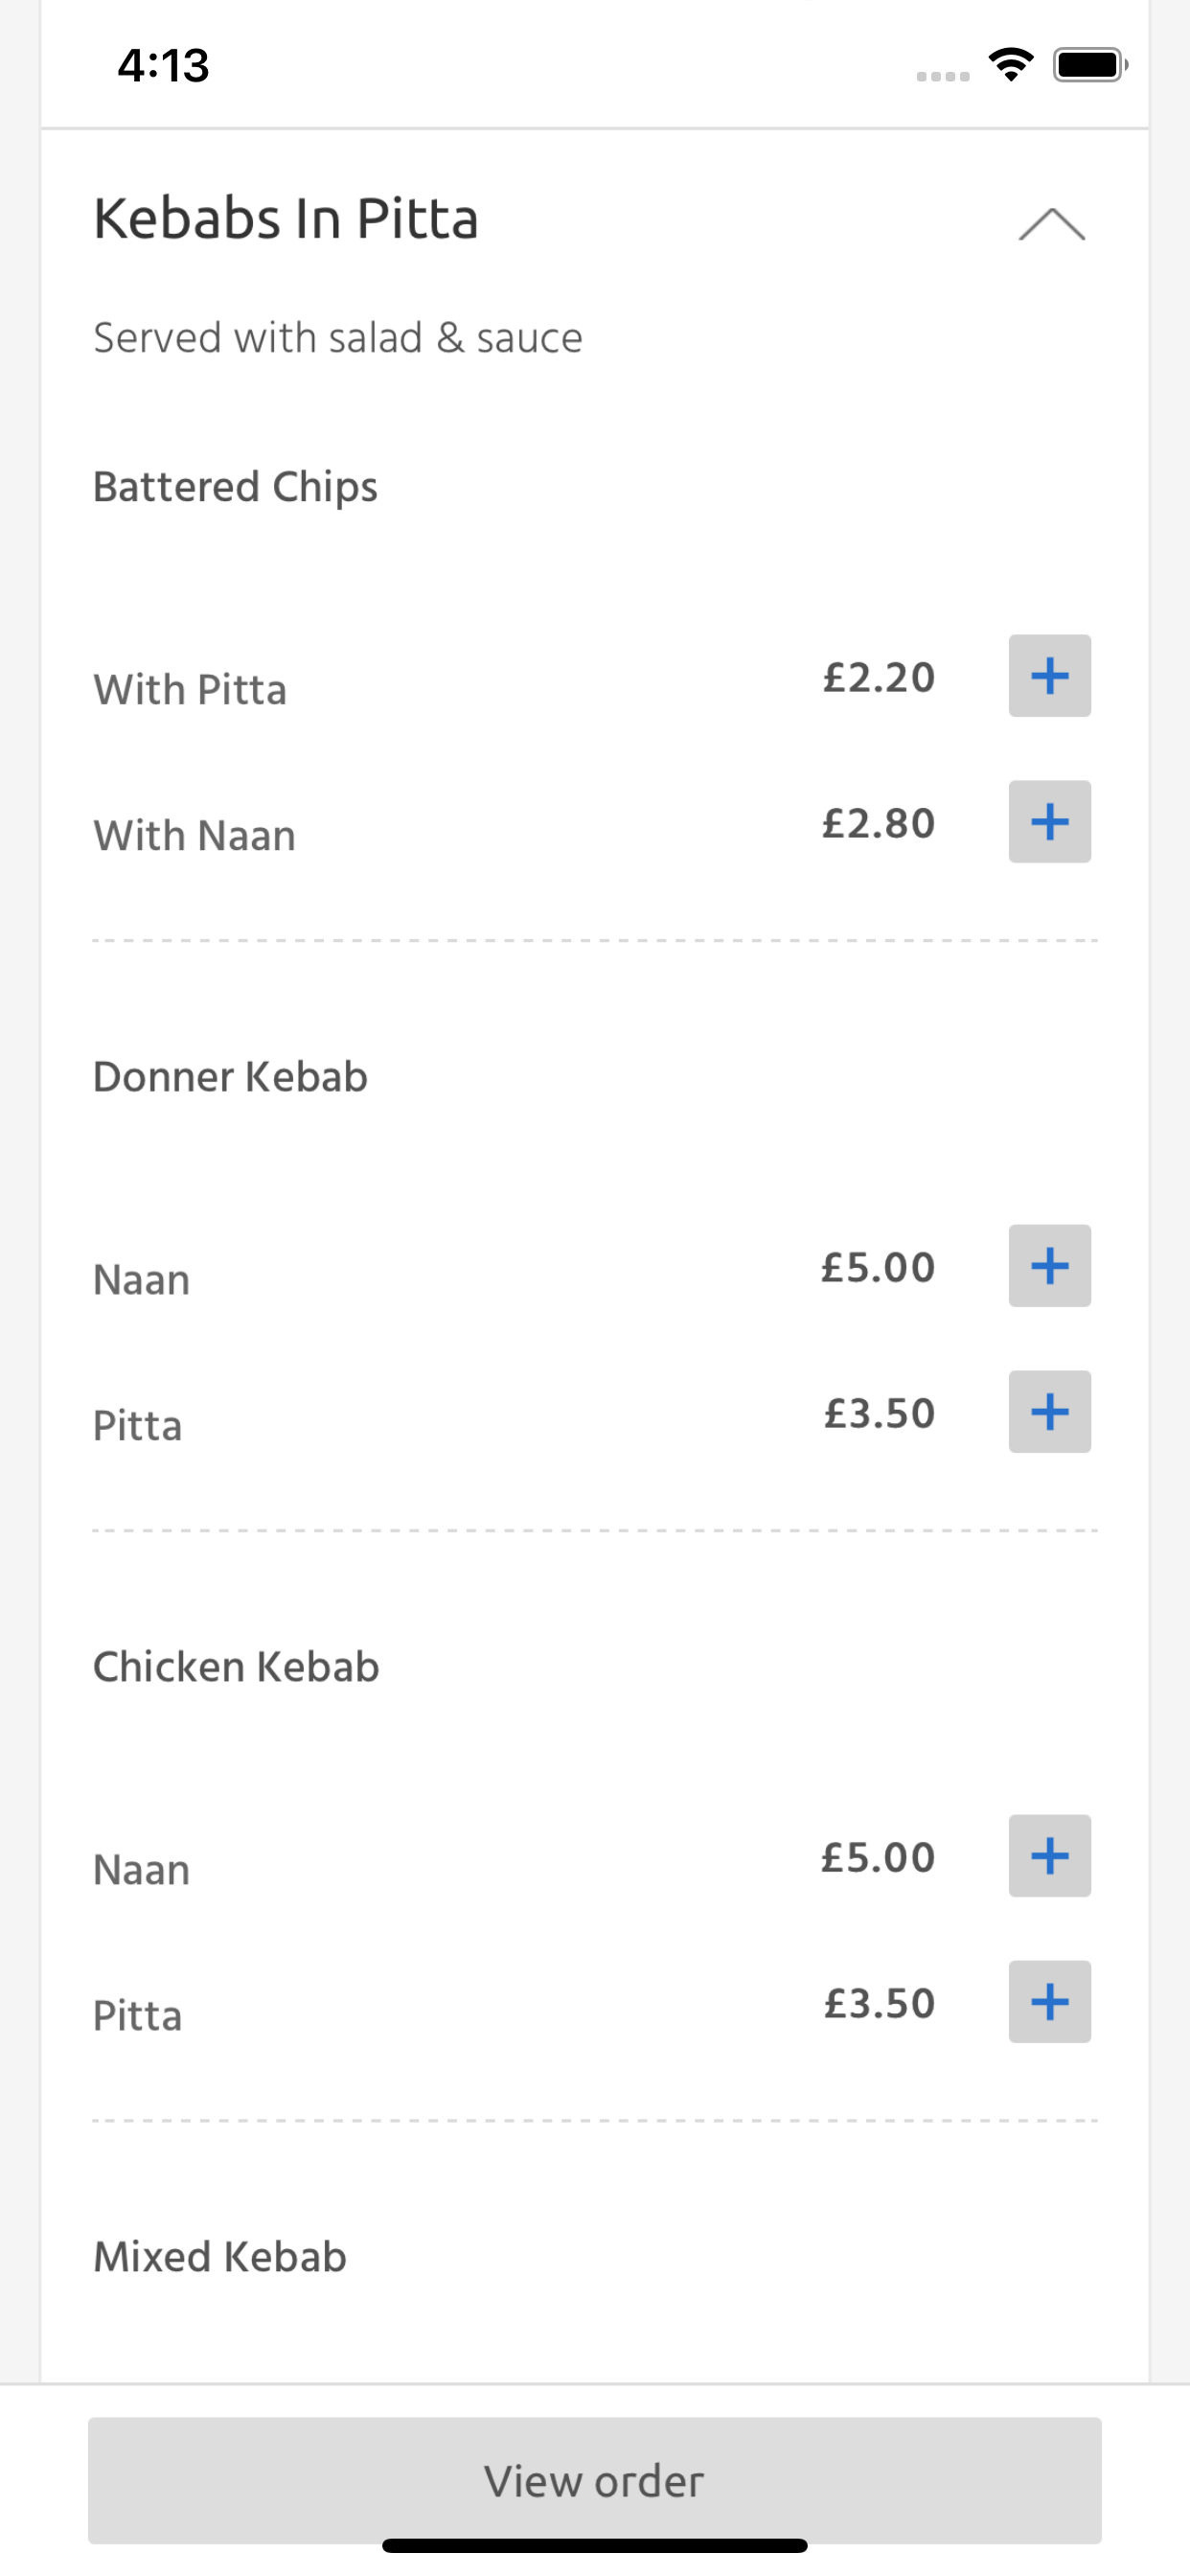Viewport: 1190px width, 2576px height.
Task: Add Donner Kebab Pitta for £3.50
Action: coord(1049,1412)
